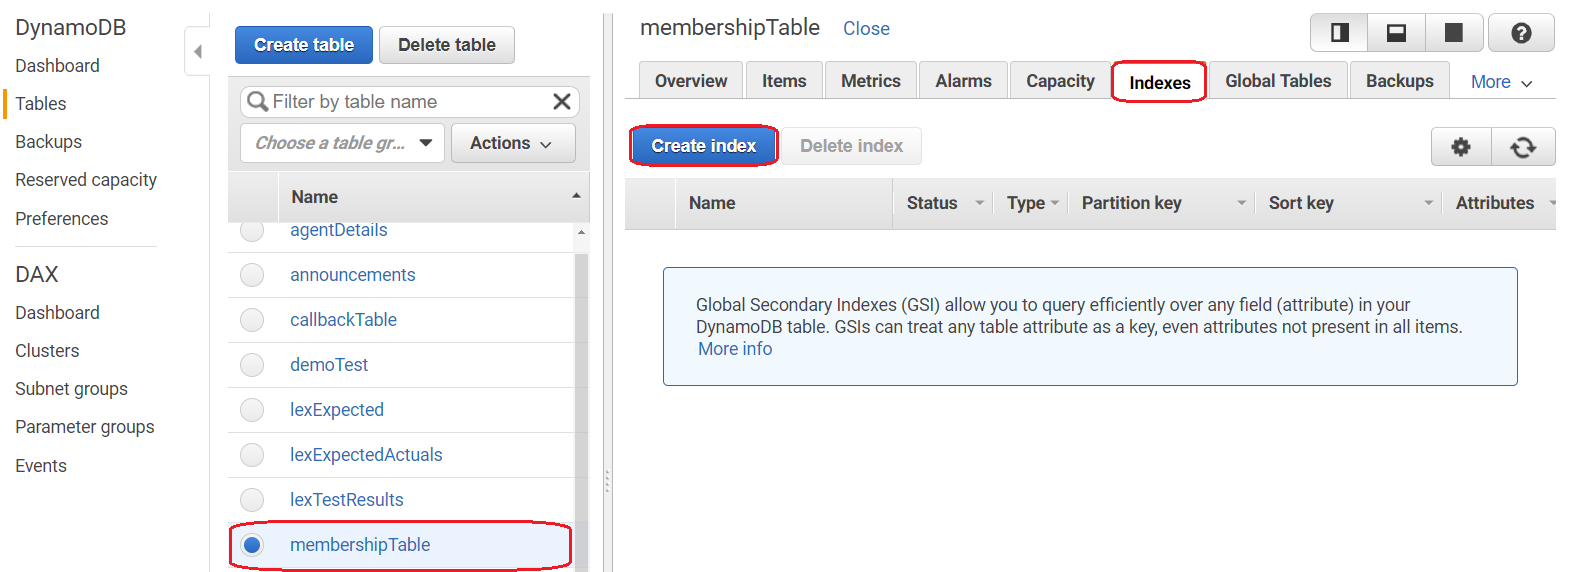Select the announcements table radio button
This screenshot has width=1570, height=572.
pyautogui.click(x=252, y=275)
